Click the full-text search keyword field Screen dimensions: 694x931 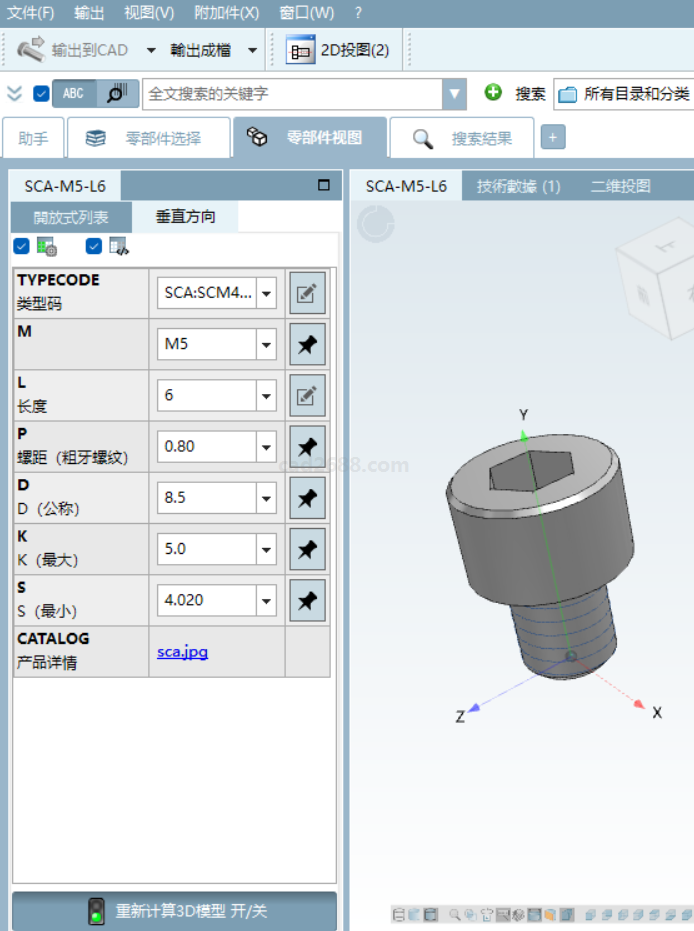coord(293,94)
